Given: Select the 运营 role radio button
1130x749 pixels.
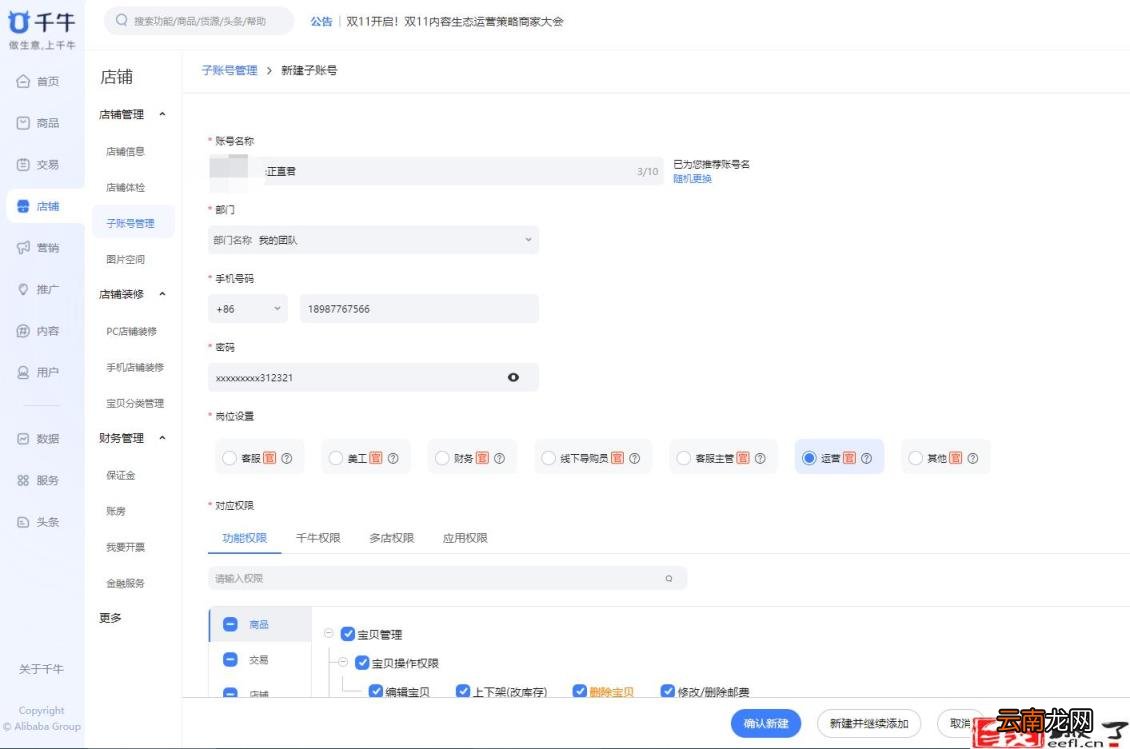Looking at the screenshot, I should (x=809, y=458).
